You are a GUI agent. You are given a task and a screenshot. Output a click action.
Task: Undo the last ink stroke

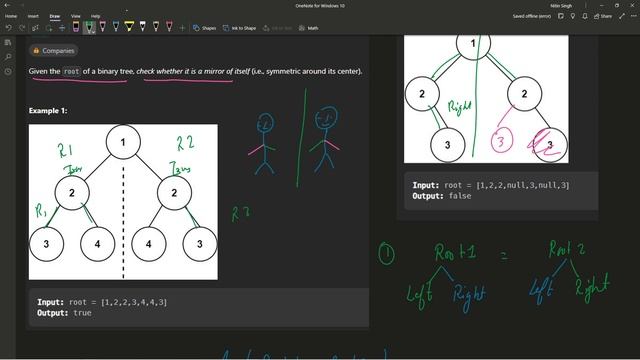point(9,28)
